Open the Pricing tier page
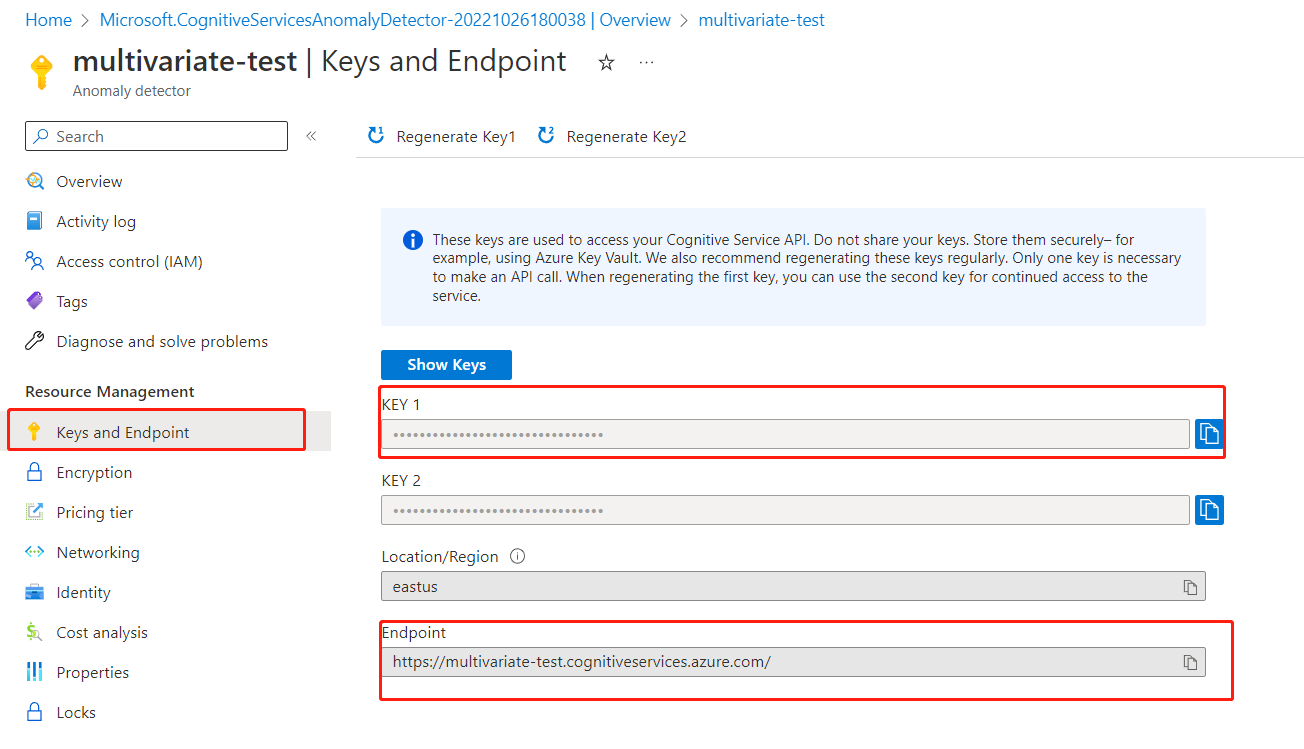 [95, 513]
